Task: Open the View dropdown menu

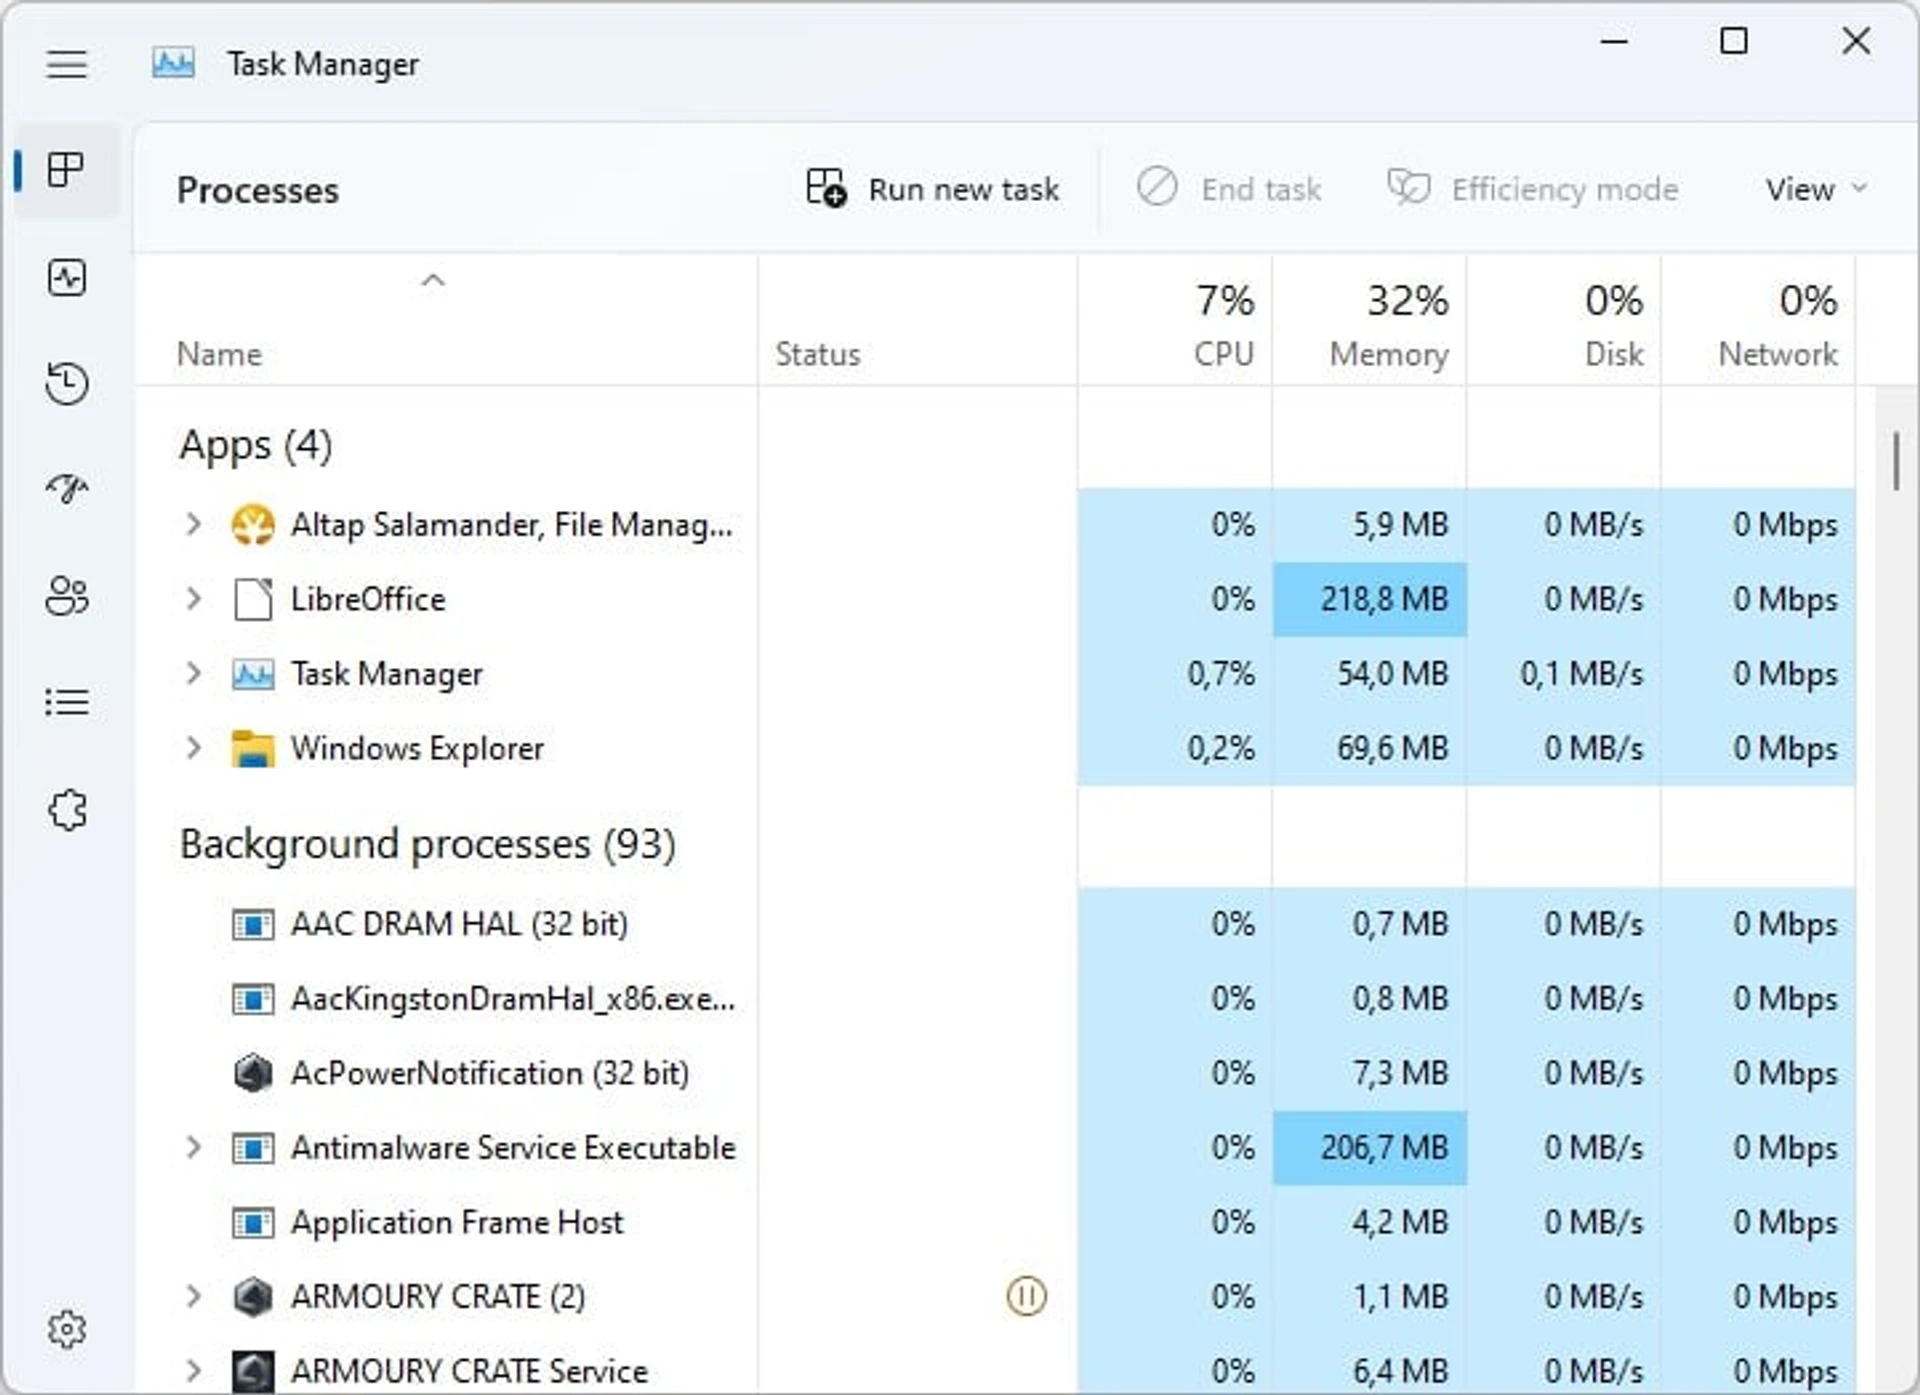Action: [1815, 188]
